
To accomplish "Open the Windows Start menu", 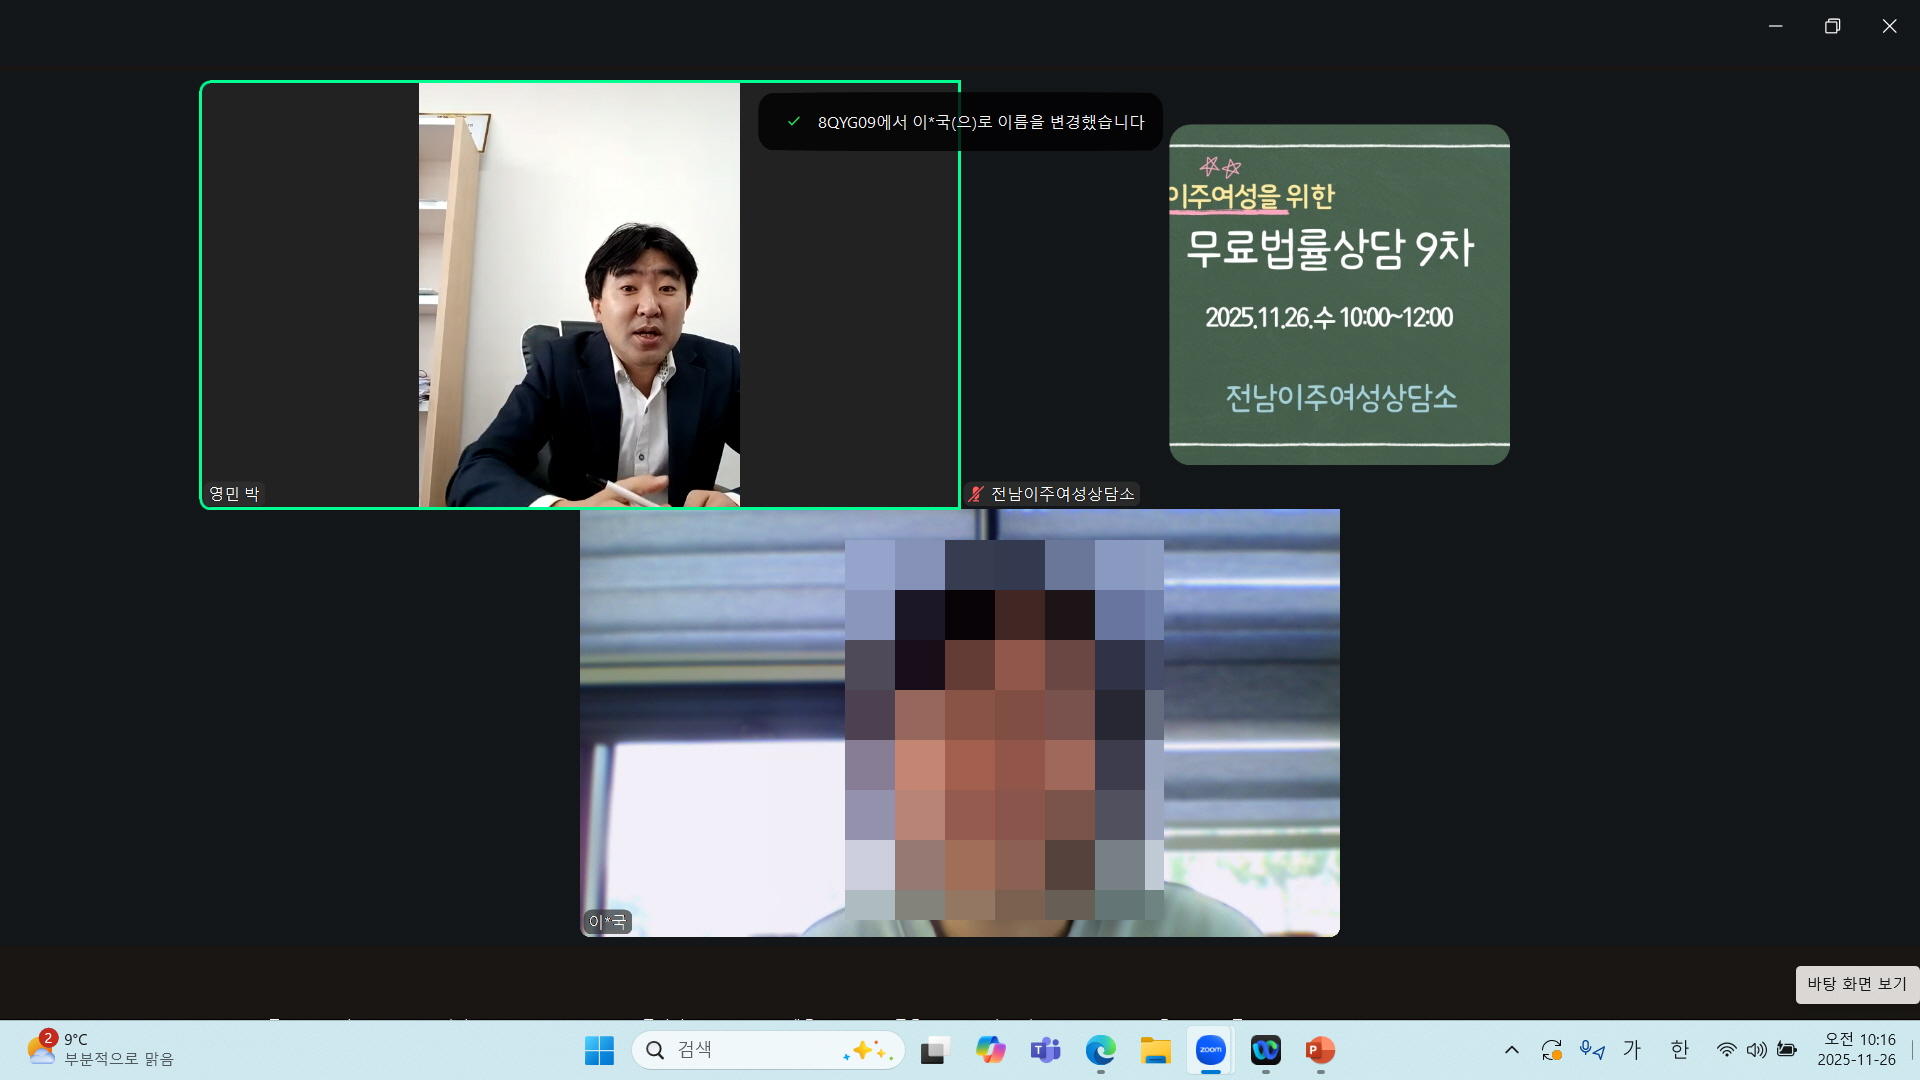I will (x=599, y=1050).
